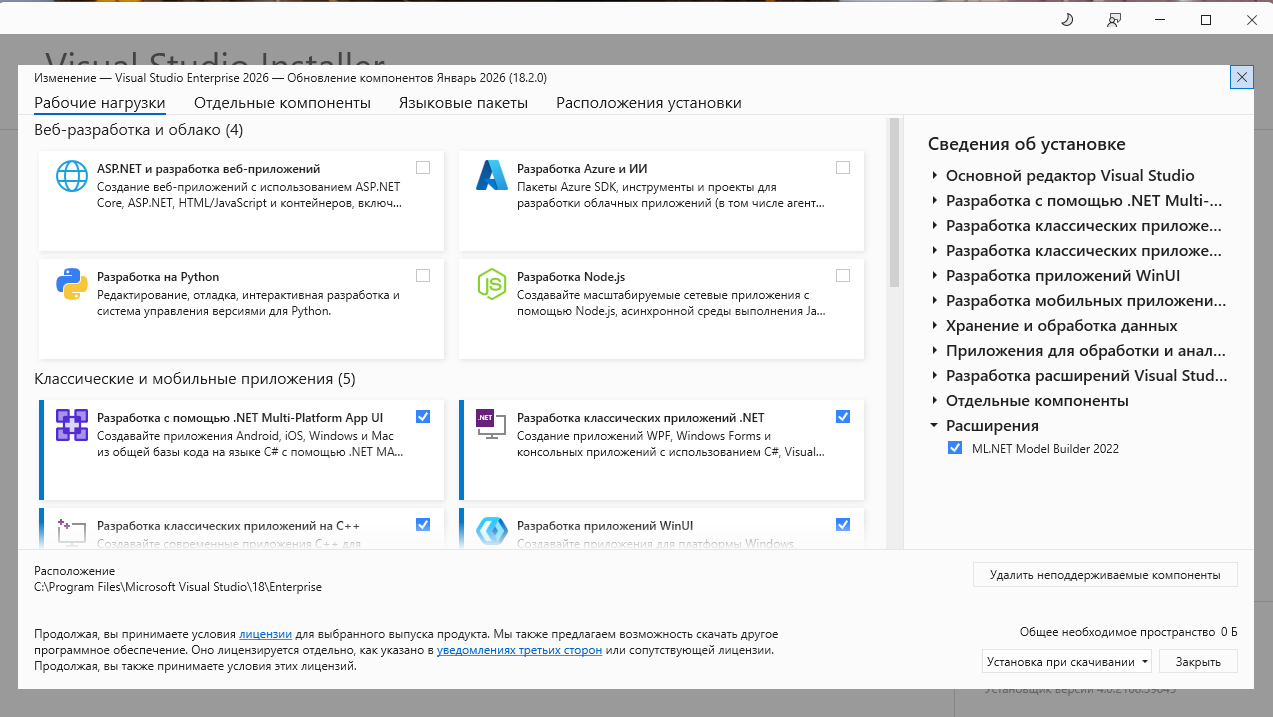The image size is (1273, 717).
Task: Click the C++ desktop development icon
Action: tap(72, 532)
